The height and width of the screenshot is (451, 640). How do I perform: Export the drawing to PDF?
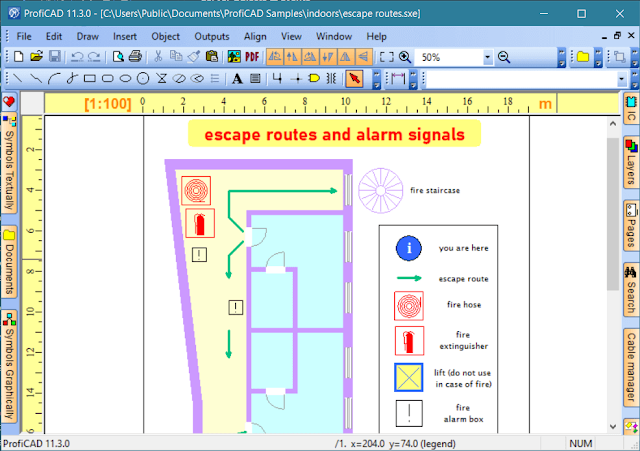252,57
